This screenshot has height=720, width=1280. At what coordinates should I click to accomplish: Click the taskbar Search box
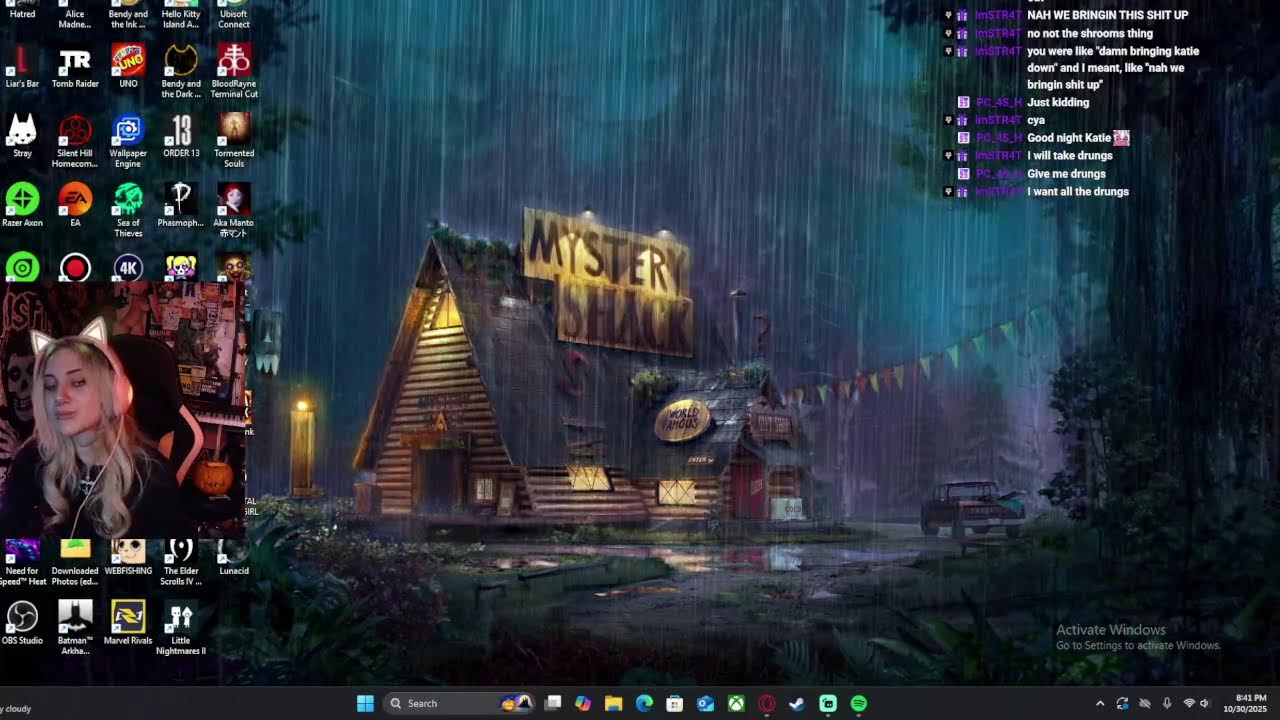point(459,703)
